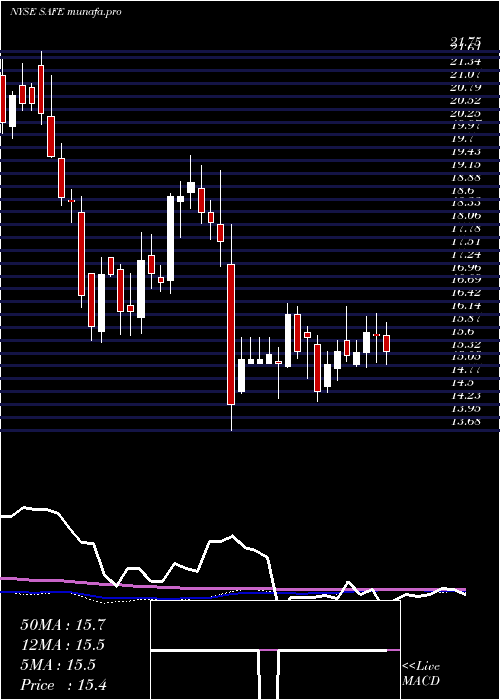Click the 13.68 price axis label

pyautogui.click(x=465, y=422)
